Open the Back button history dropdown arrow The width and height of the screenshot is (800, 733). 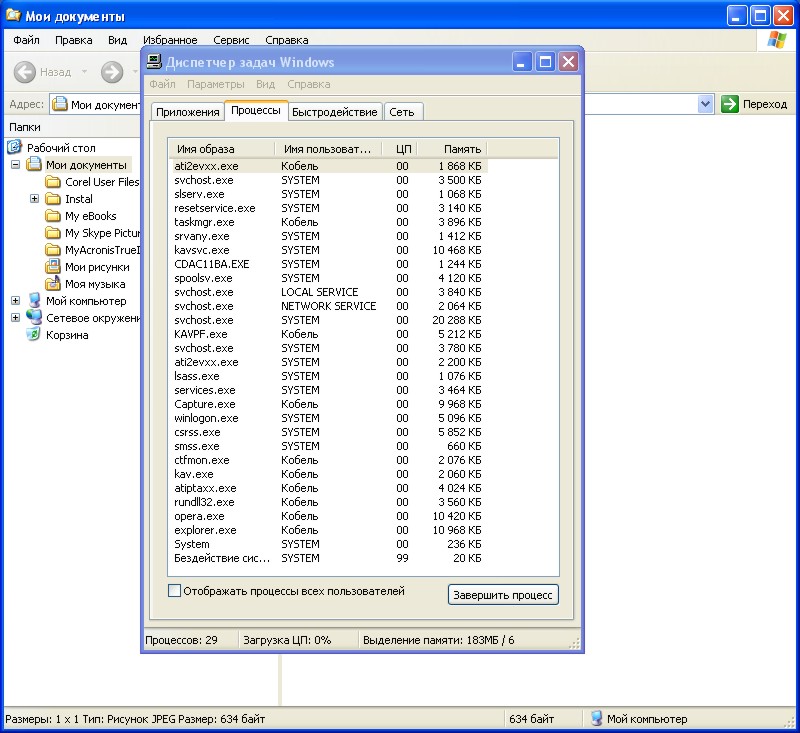point(84,72)
